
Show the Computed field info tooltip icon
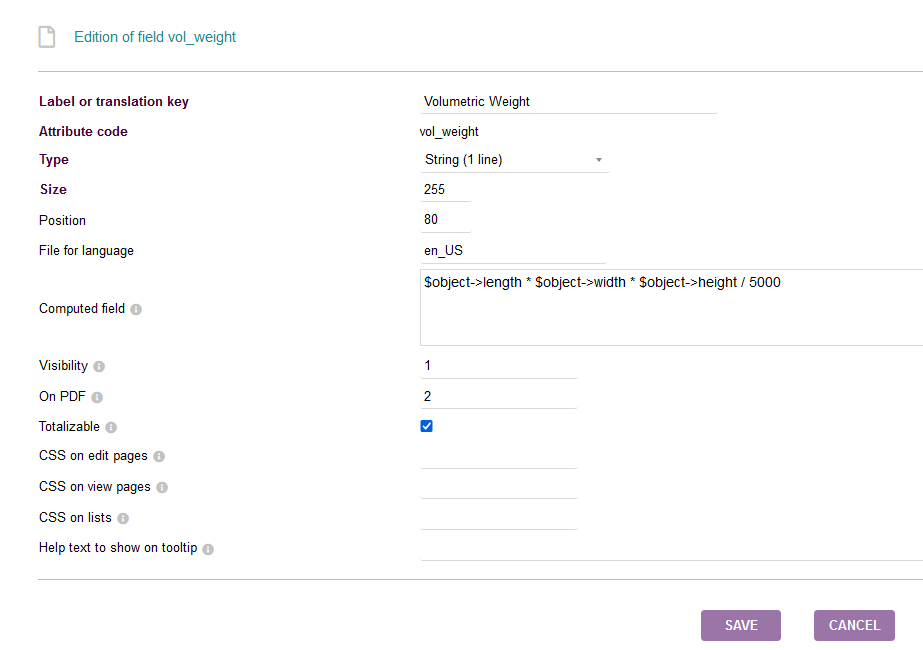pyautogui.click(x=136, y=310)
